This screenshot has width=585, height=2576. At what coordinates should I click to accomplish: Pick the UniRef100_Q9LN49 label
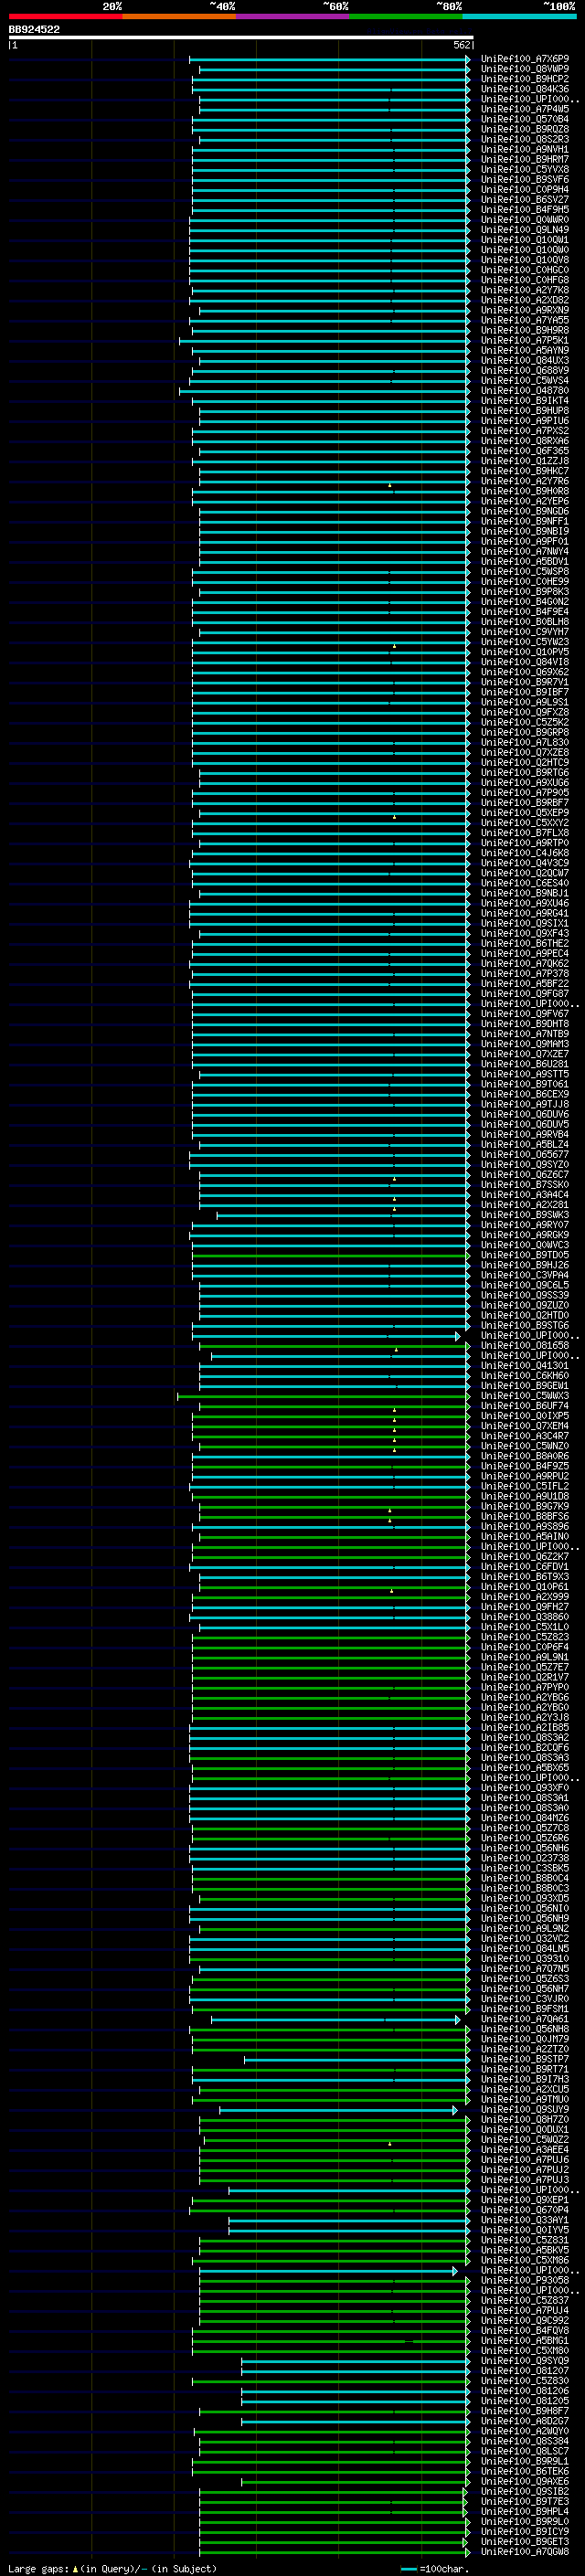pos(525,230)
